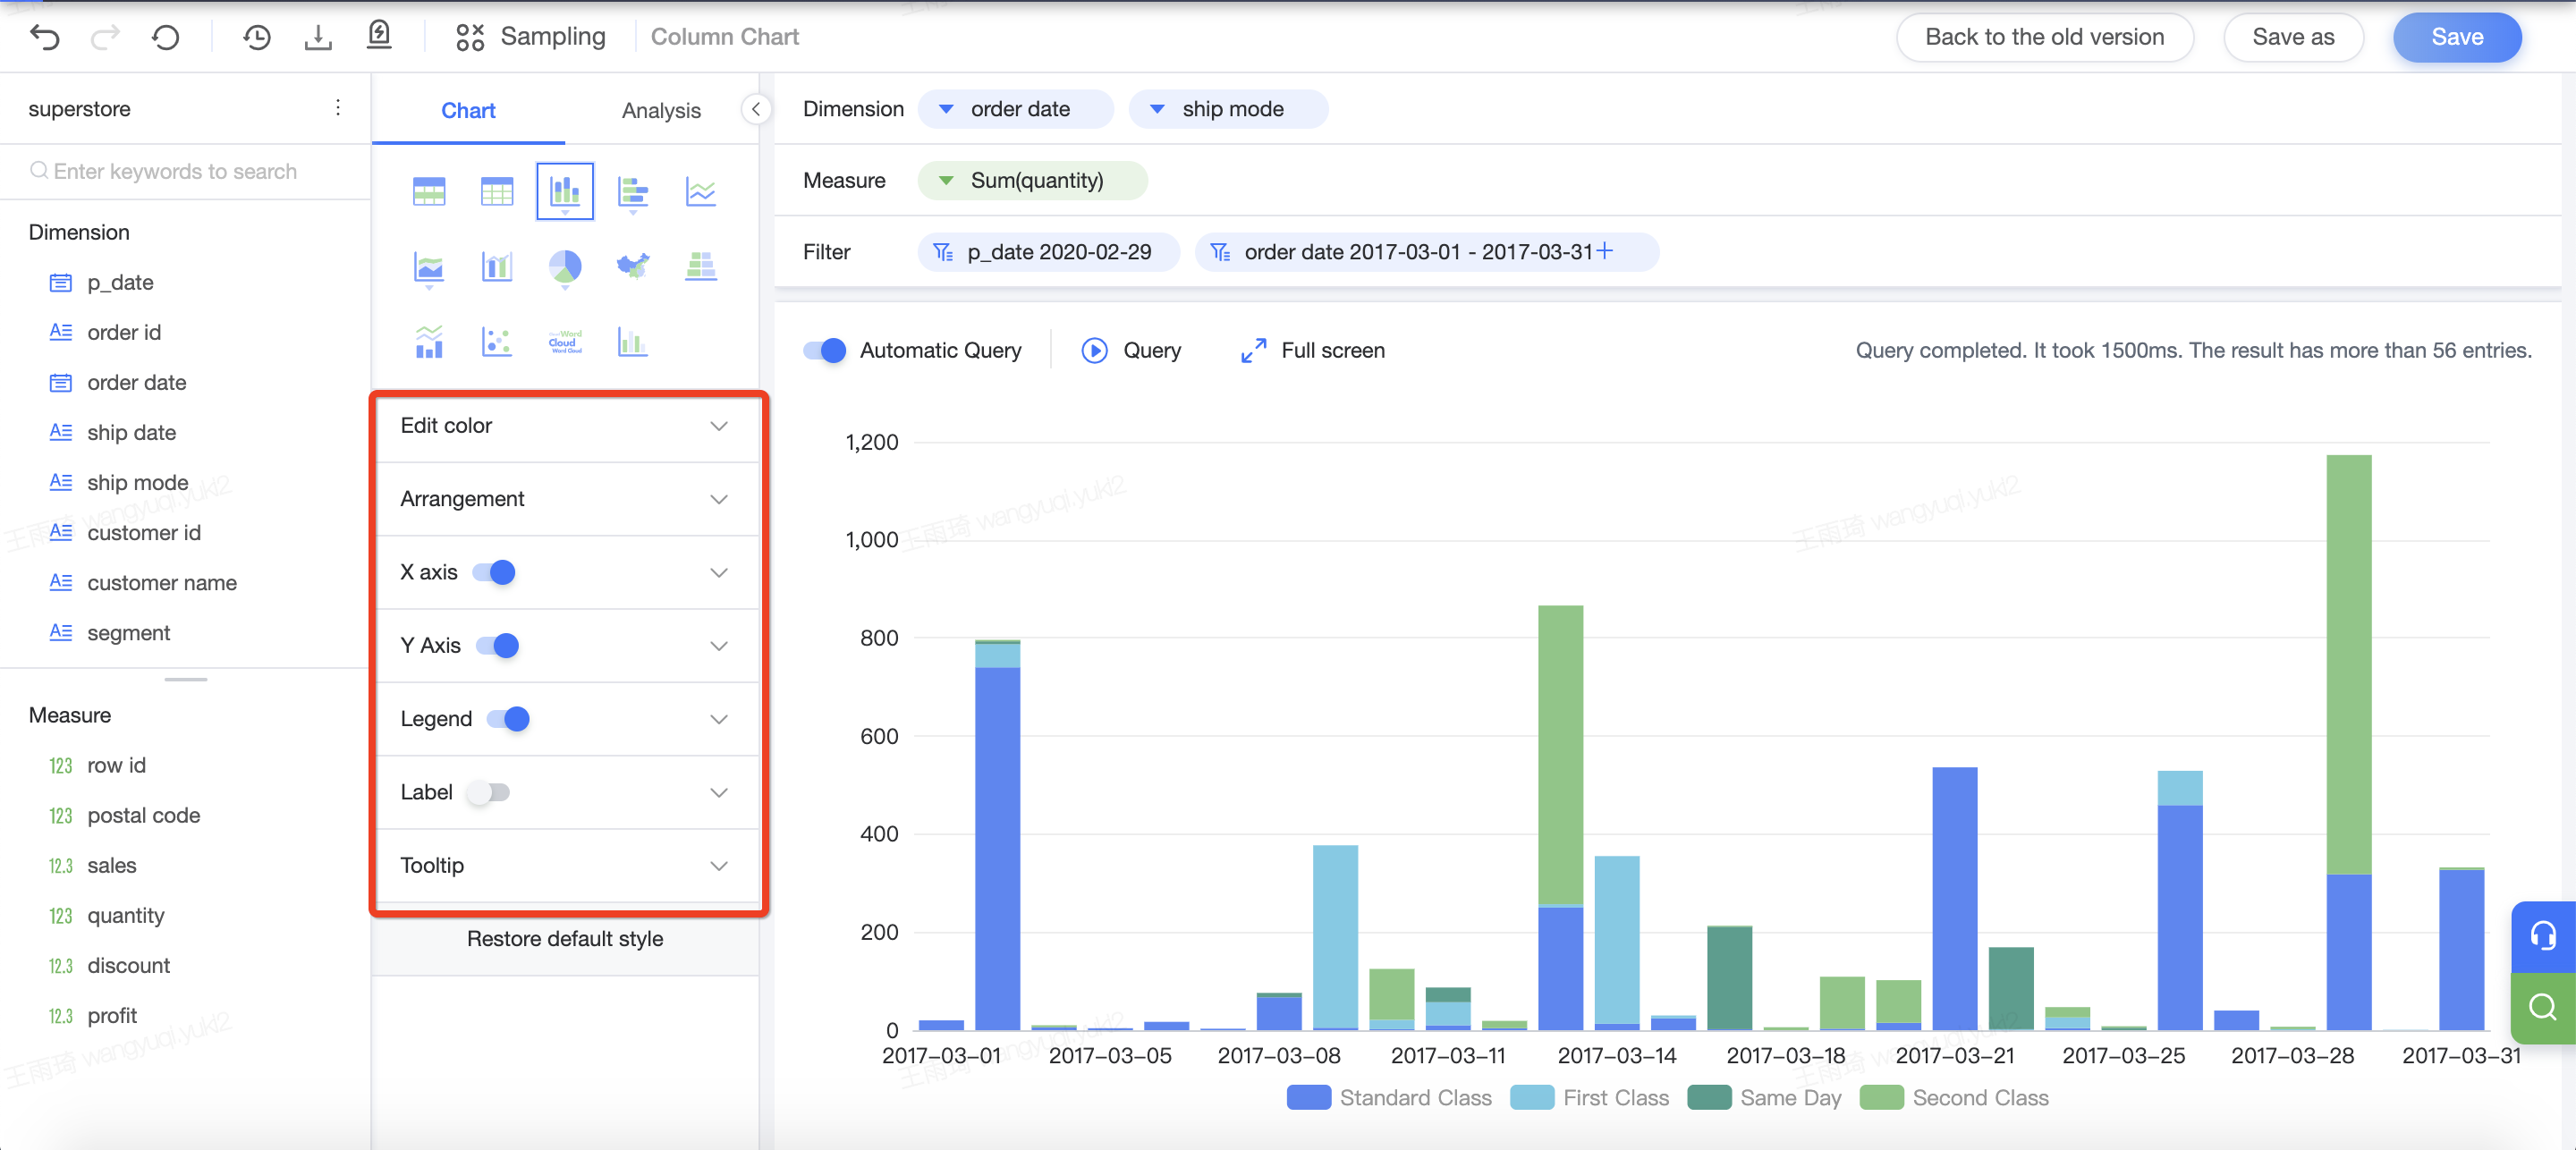2576x1150 pixels.
Task: Open chart in Full screen
Action: 1312,351
